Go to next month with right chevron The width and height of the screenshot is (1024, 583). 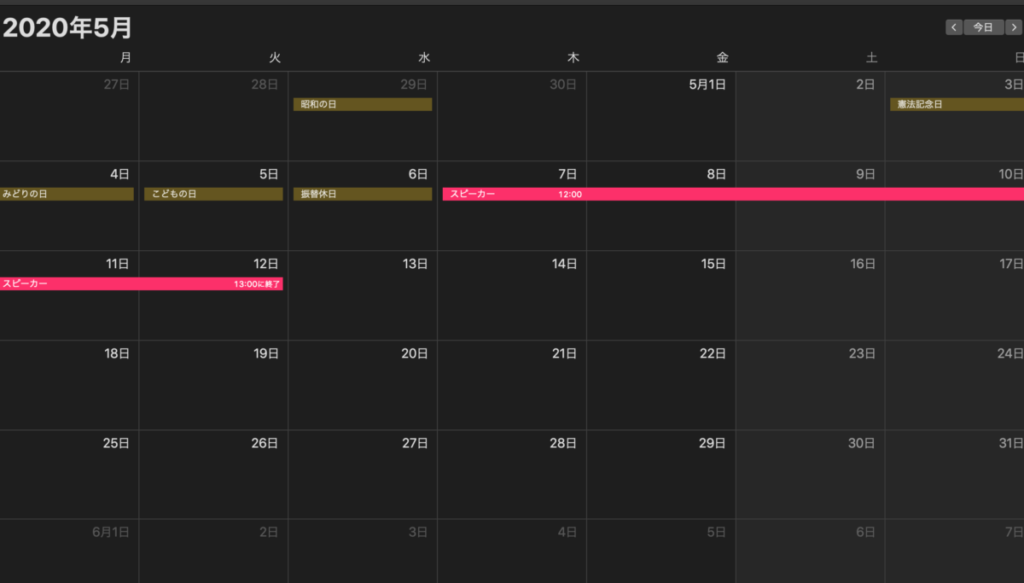1013,27
